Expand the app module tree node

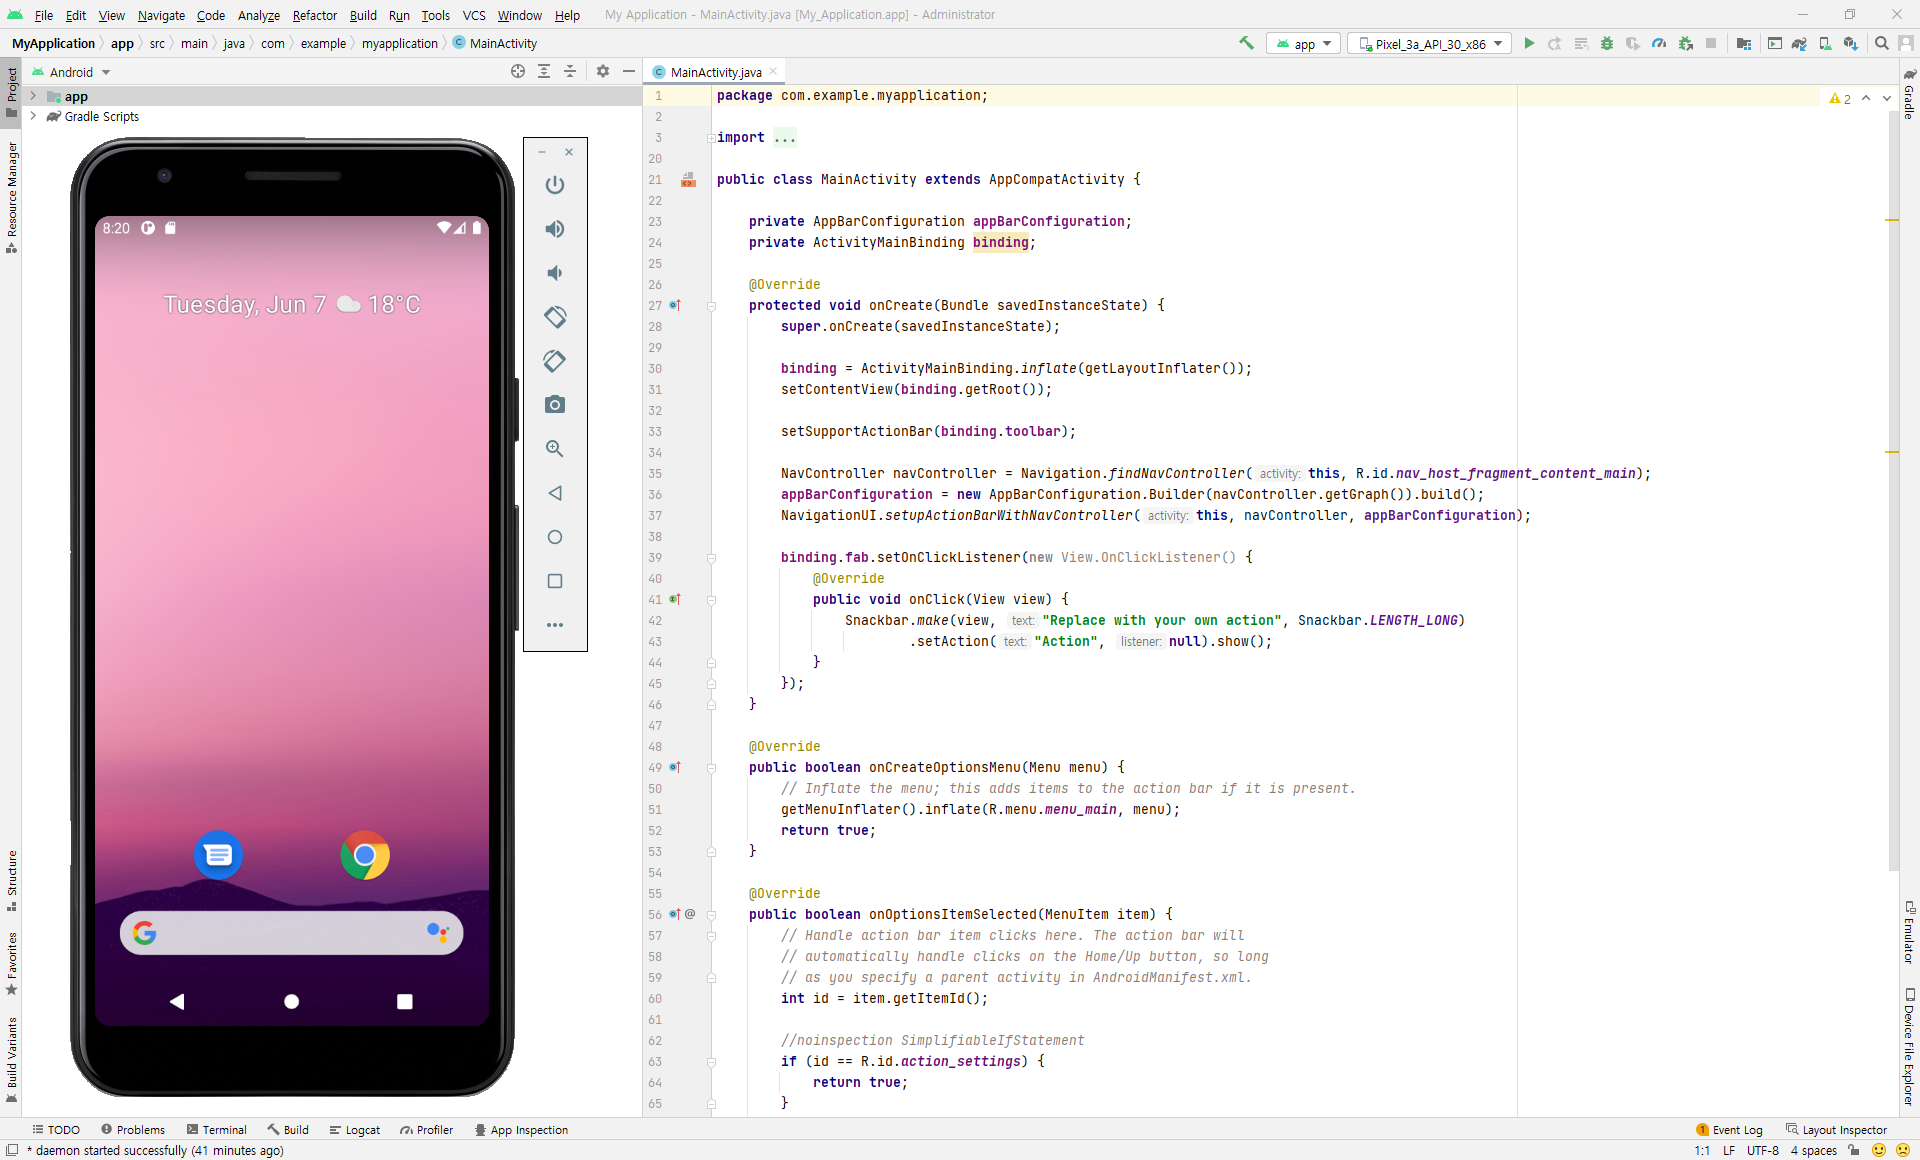tap(33, 96)
